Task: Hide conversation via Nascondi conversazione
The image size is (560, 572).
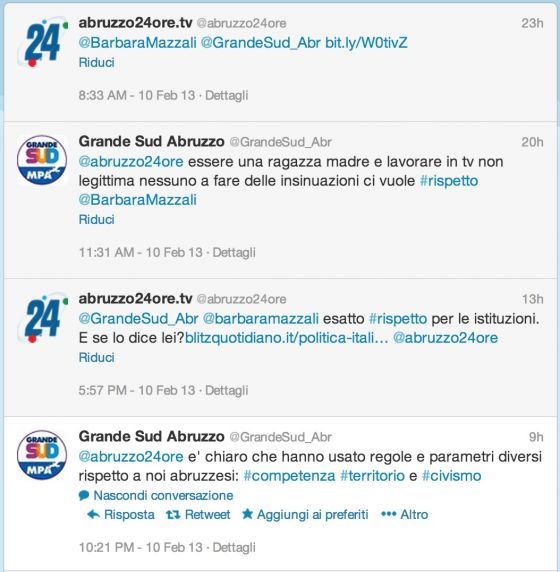Action: [163, 495]
